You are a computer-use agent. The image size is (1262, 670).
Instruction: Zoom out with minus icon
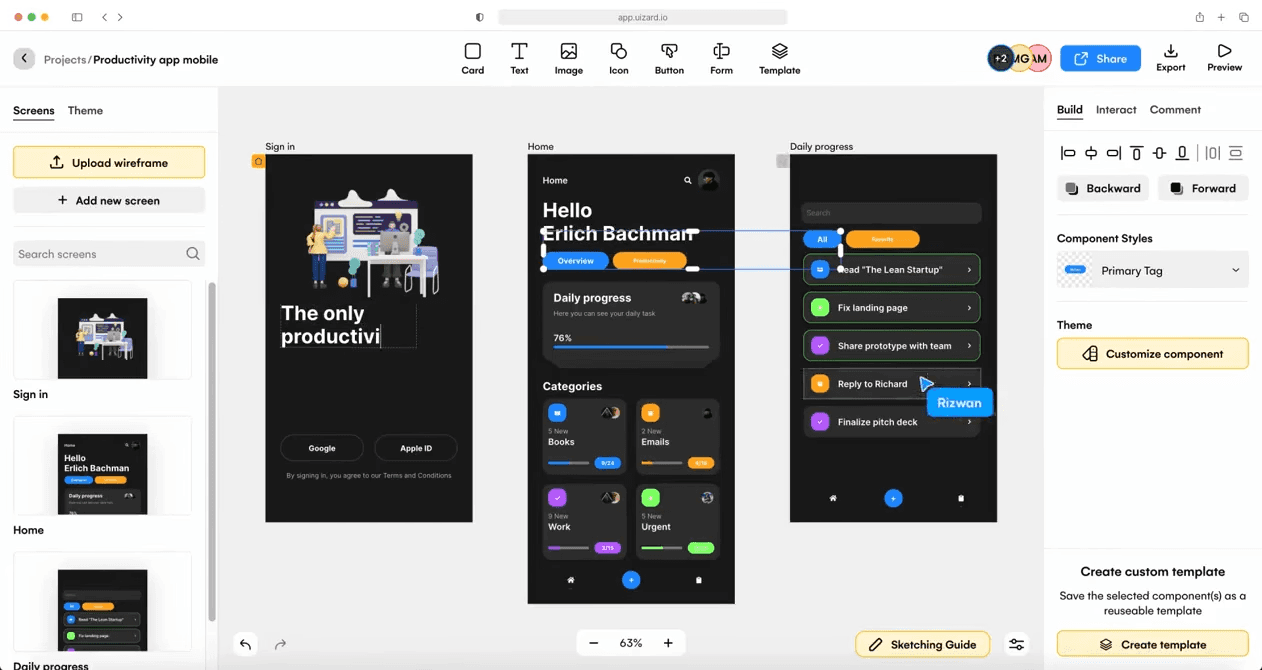593,643
